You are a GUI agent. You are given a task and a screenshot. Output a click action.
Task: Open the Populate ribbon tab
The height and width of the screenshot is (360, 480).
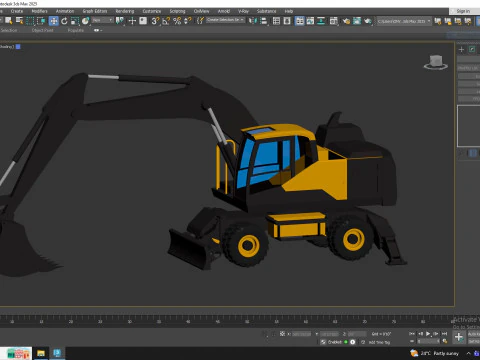76,30
